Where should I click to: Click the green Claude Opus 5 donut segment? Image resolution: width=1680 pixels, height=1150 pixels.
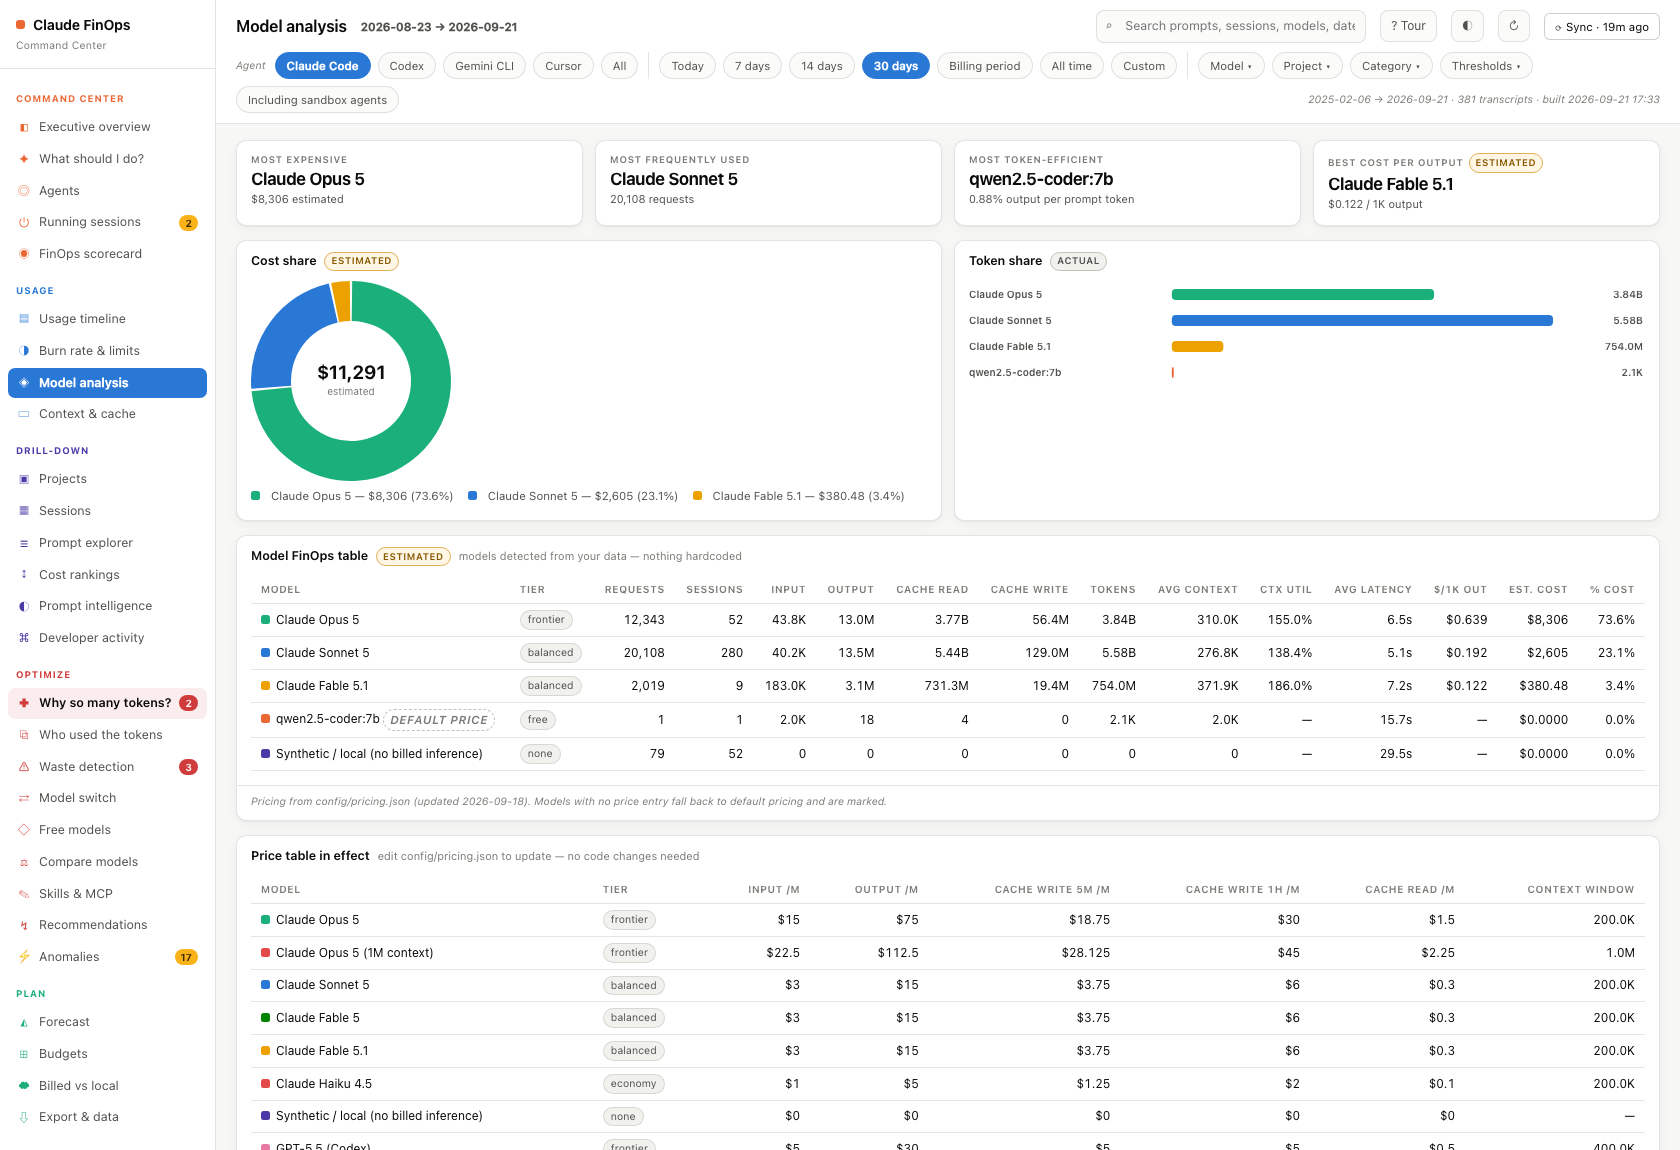coord(415,430)
